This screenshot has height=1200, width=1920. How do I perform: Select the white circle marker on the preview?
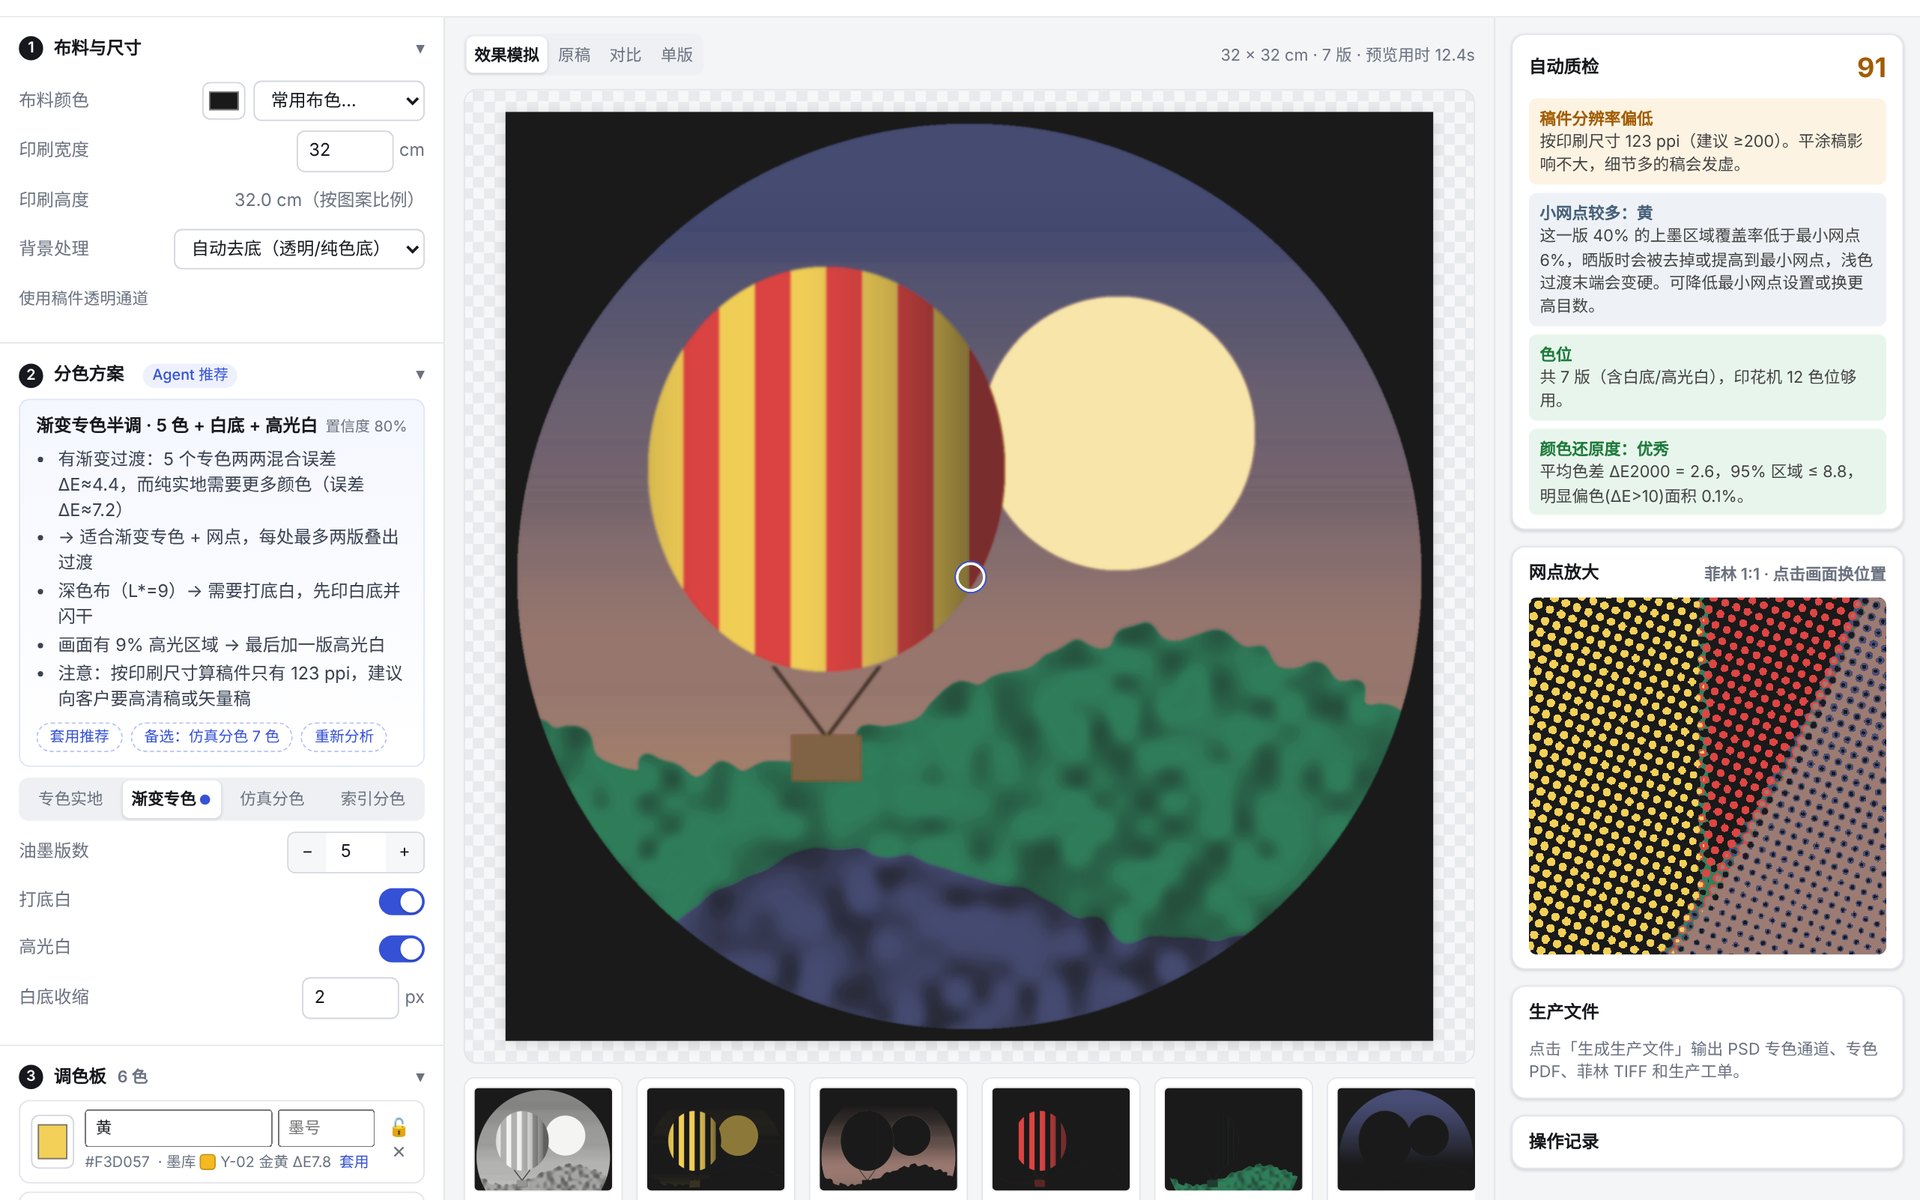[x=970, y=577]
